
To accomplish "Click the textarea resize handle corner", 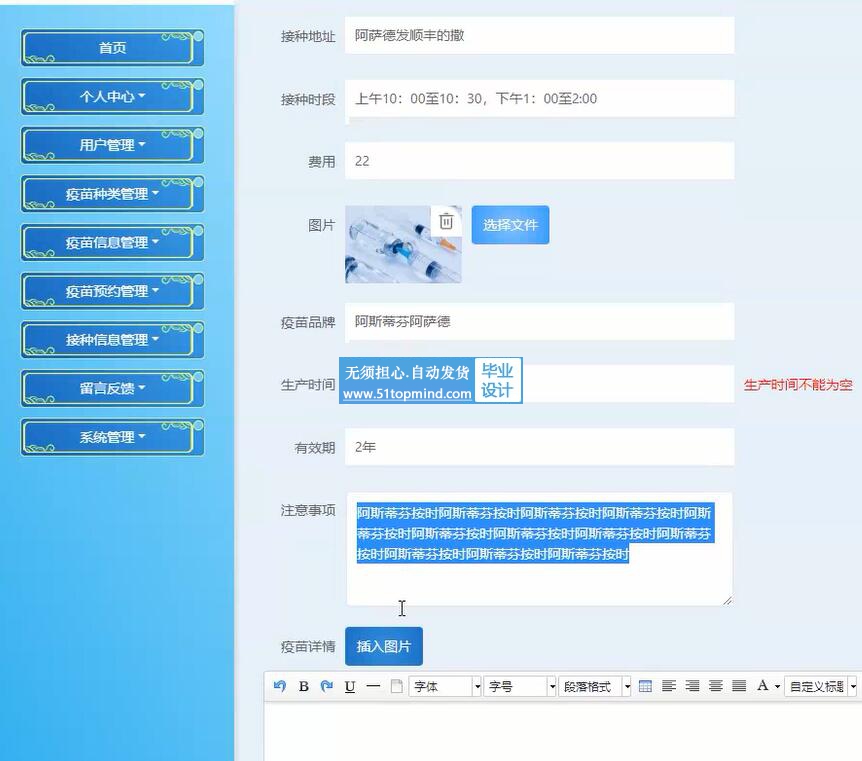I will click(x=727, y=600).
